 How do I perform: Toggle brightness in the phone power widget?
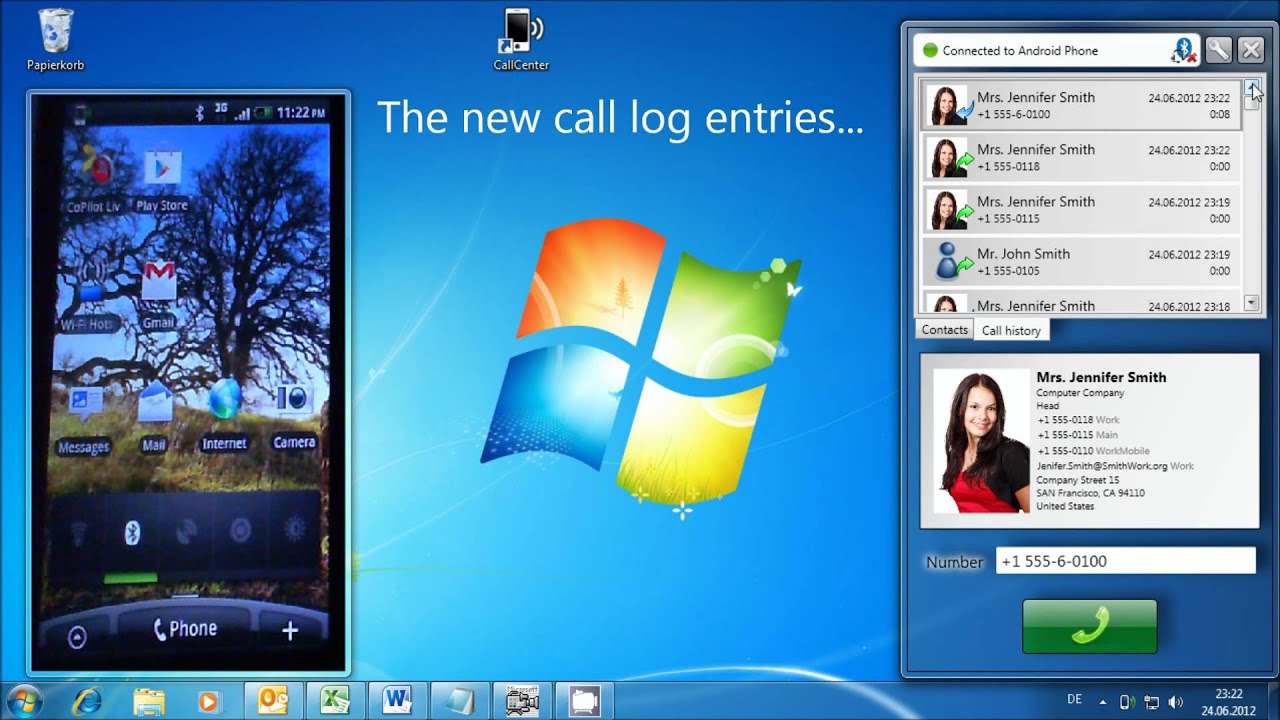point(293,529)
